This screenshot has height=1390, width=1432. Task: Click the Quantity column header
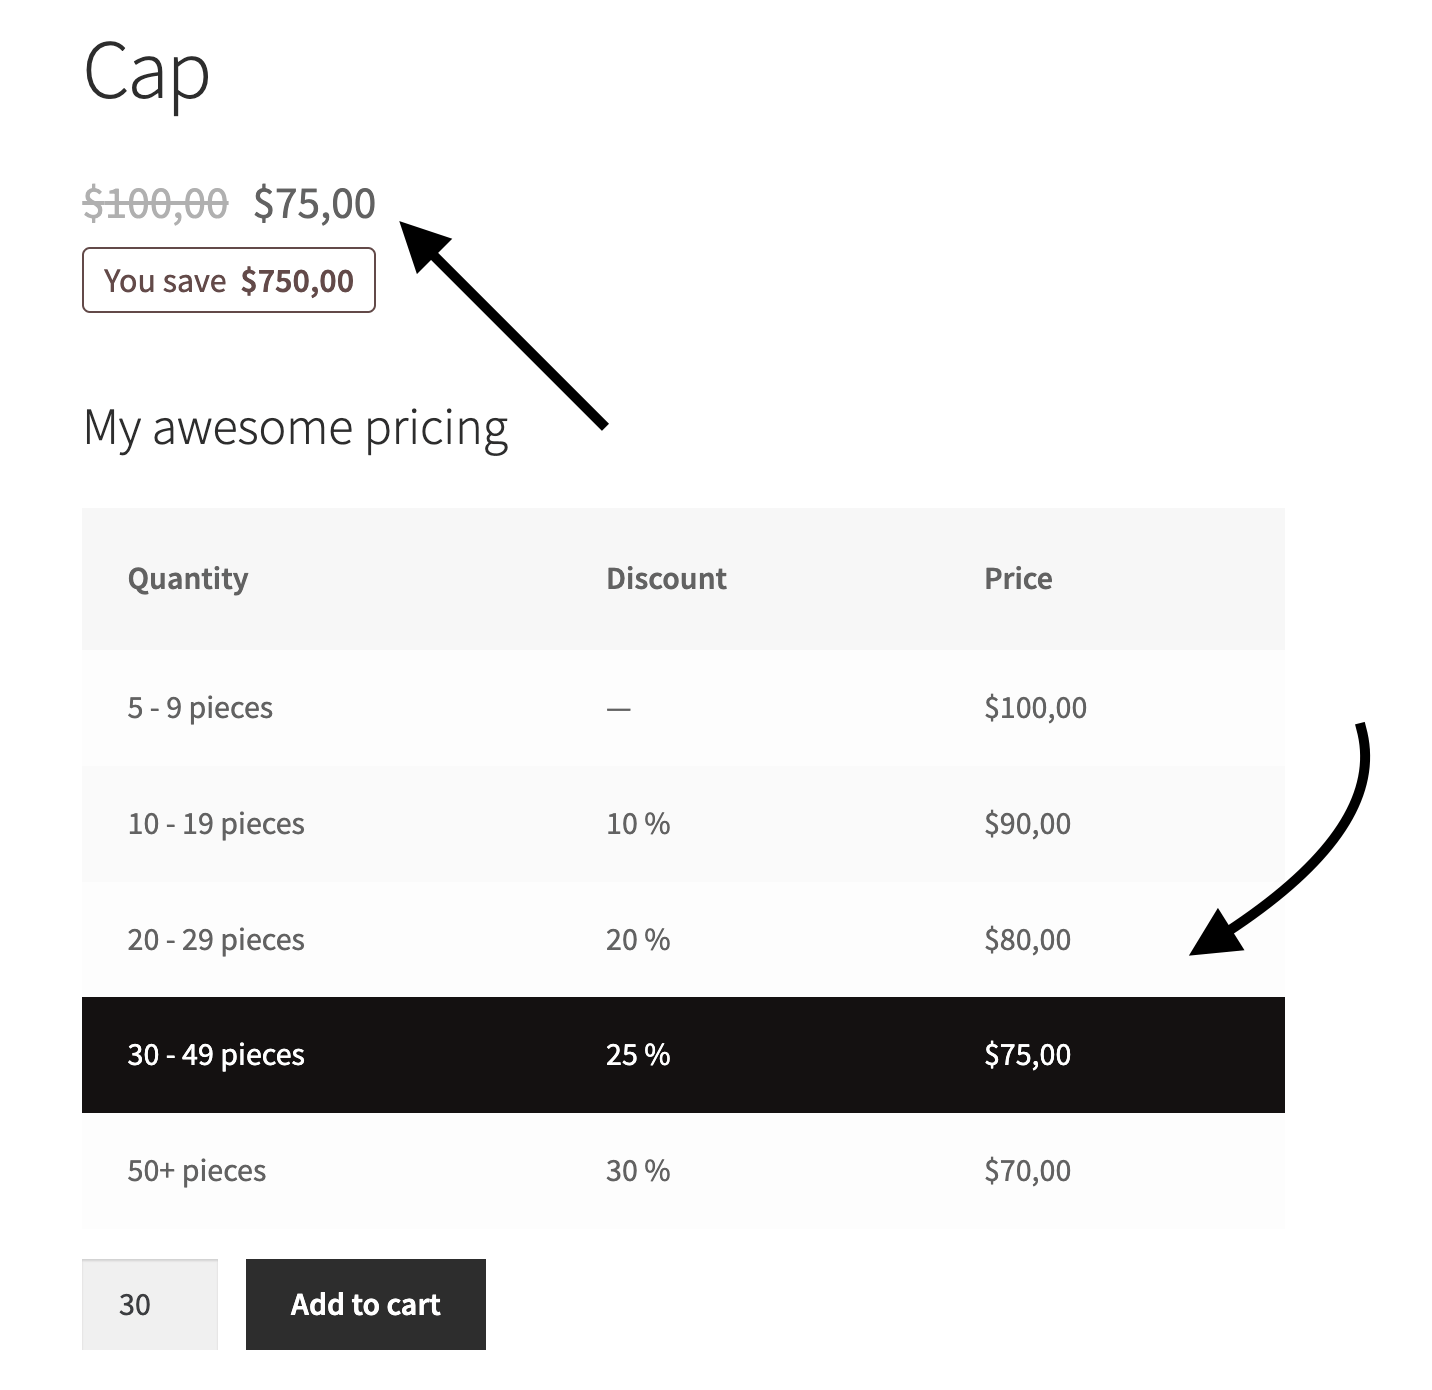point(189,578)
